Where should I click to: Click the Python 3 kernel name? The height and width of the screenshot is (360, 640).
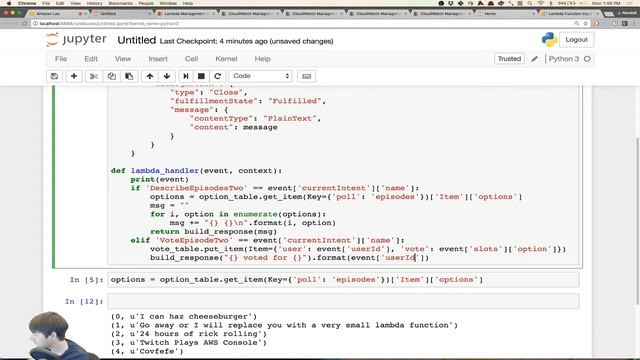coord(564,59)
